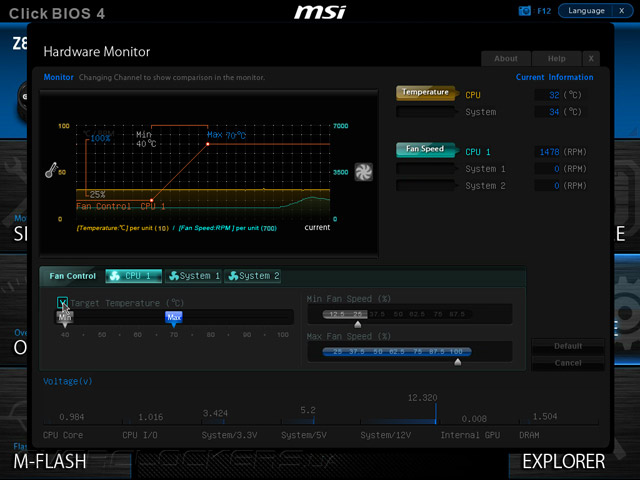Click the fan icon beside the graph
This screenshot has width=640, height=480.
363,172
